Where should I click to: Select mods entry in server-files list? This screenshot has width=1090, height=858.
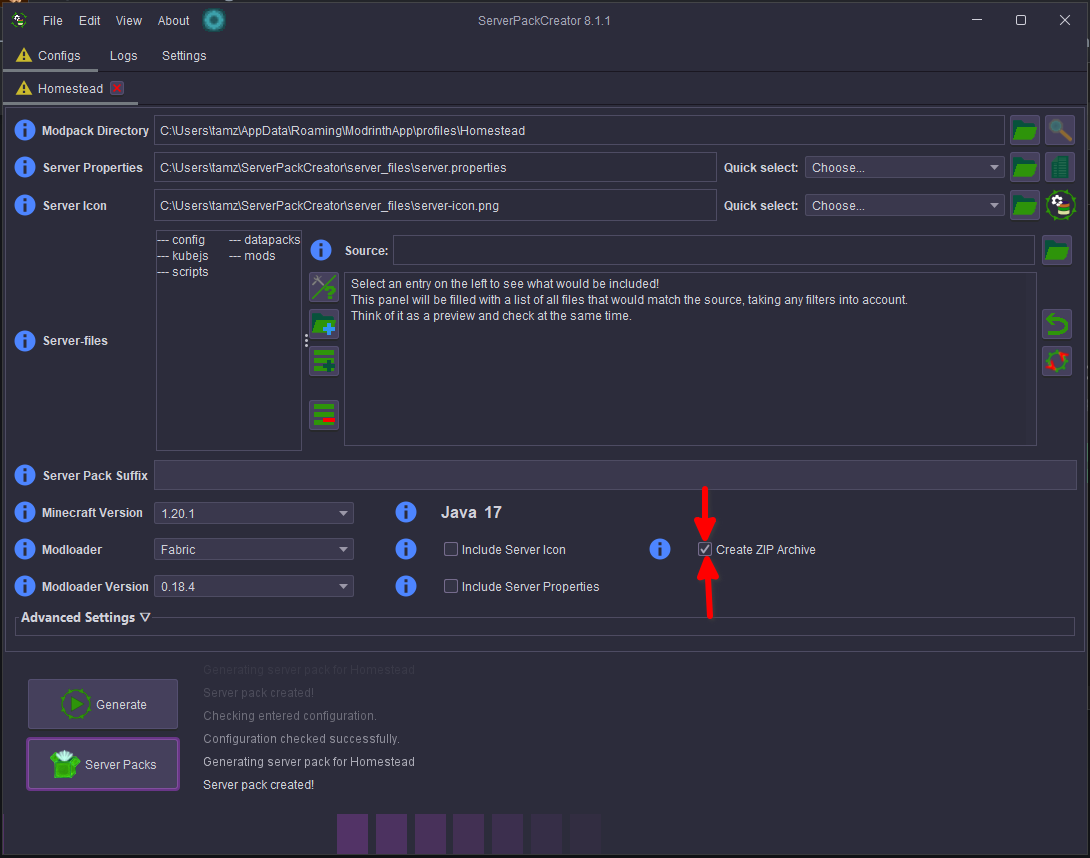pos(252,256)
